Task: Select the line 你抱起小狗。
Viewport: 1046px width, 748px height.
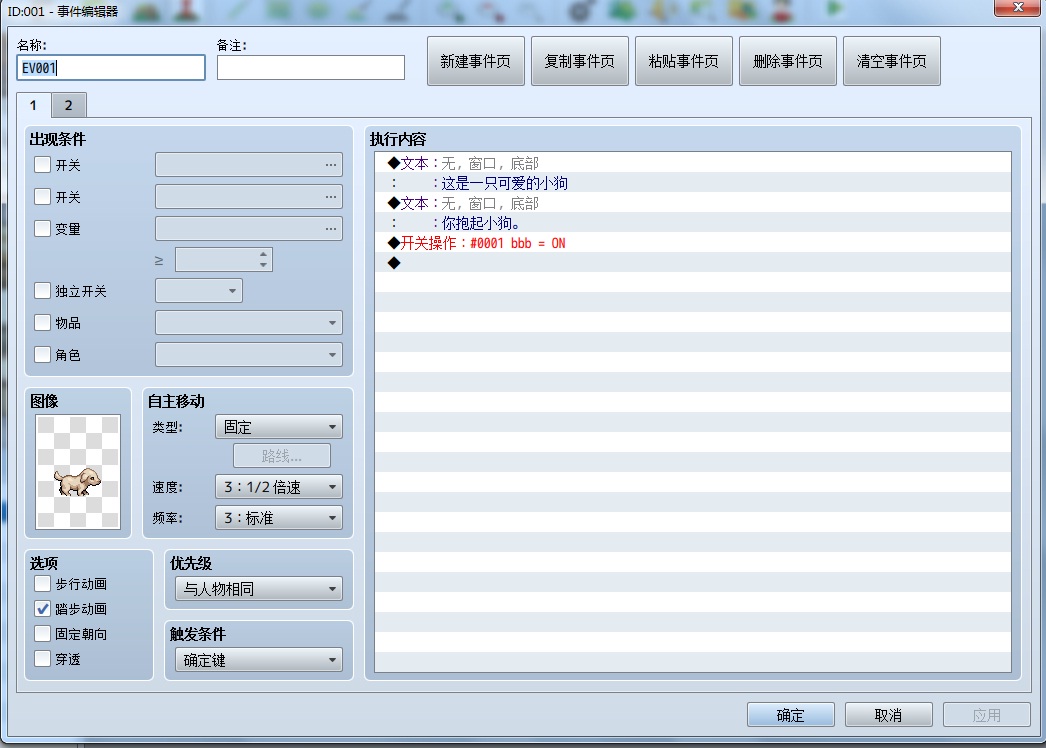Action: (x=693, y=223)
